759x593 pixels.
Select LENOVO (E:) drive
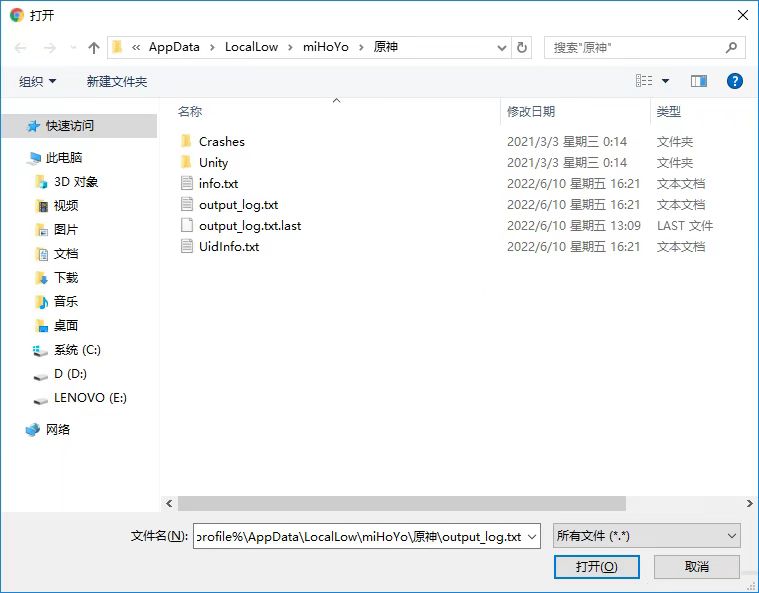coord(90,397)
